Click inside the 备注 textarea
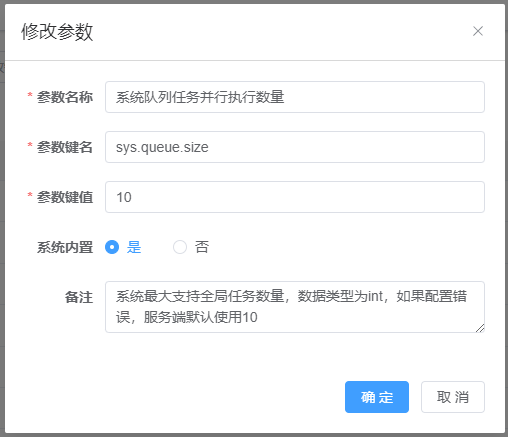This screenshot has width=508, height=437. pos(295,307)
